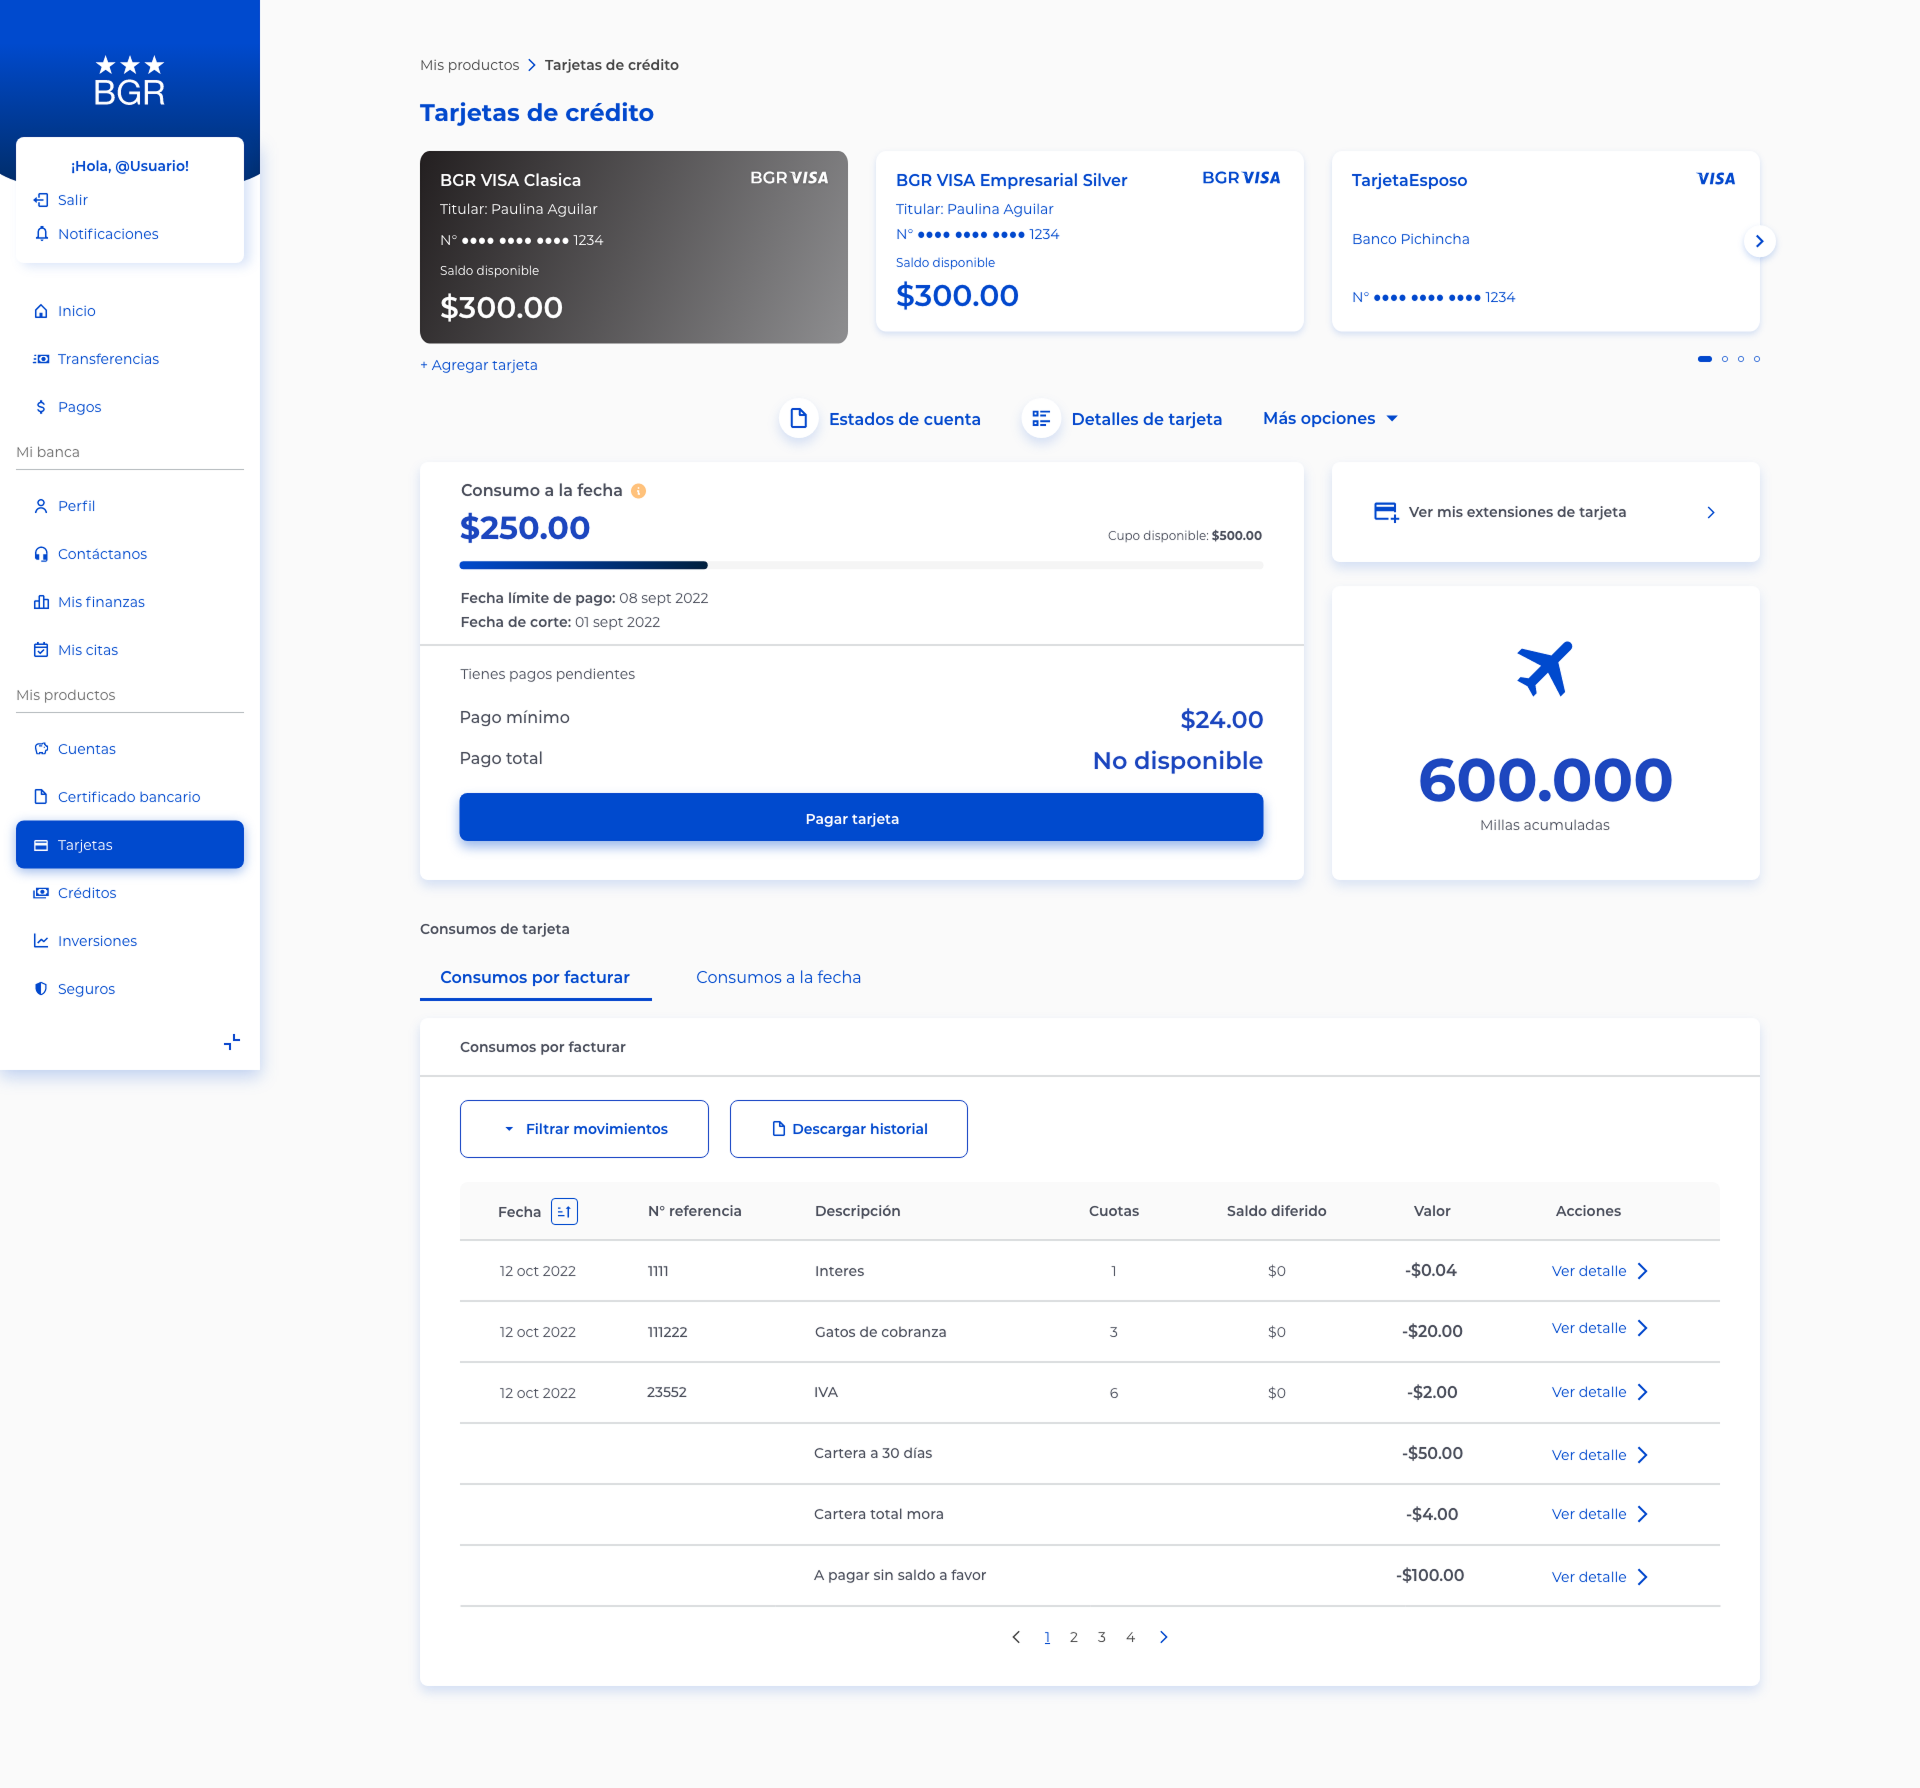Click the + Agregar tarjeta link

click(x=479, y=365)
